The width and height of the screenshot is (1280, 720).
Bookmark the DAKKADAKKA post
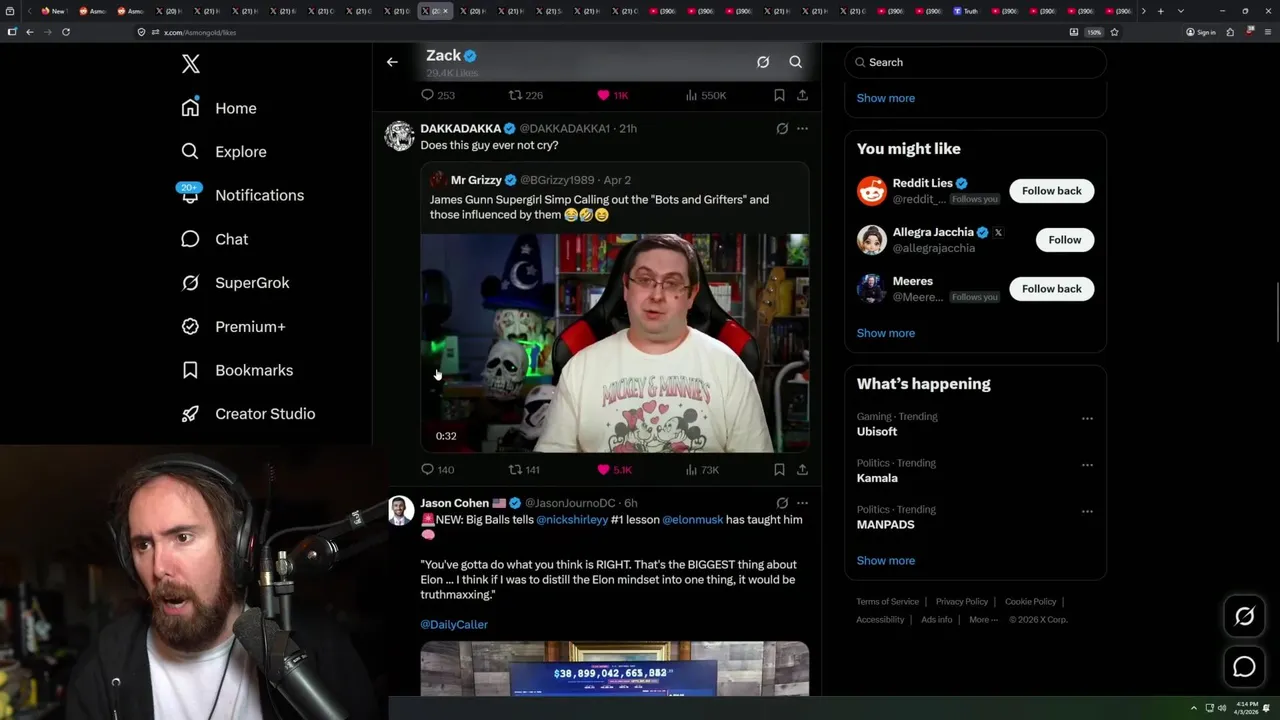pyautogui.click(x=779, y=469)
